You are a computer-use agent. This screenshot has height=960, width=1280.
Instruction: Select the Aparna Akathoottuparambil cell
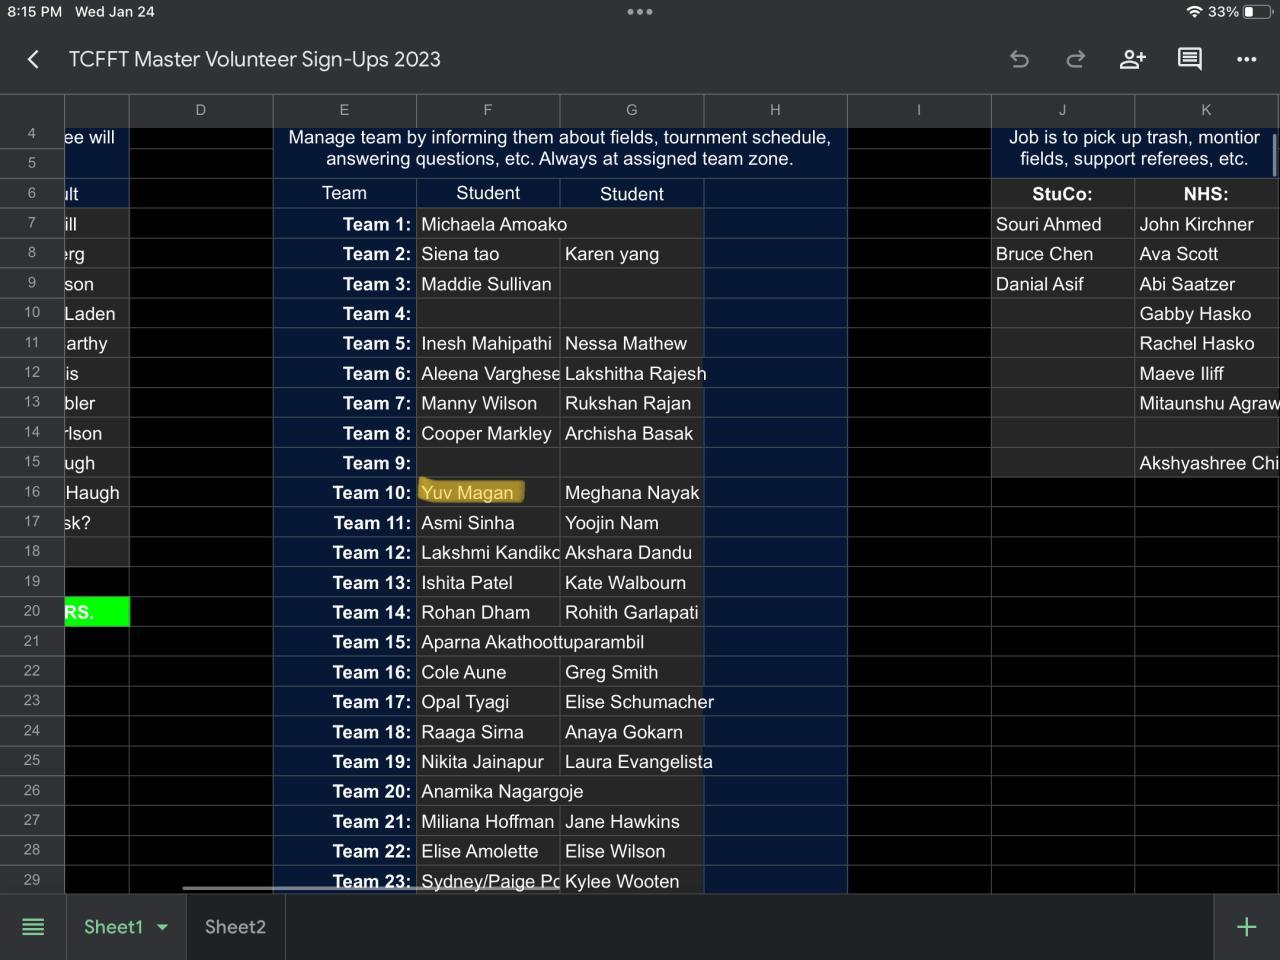pyautogui.click(x=488, y=642)
